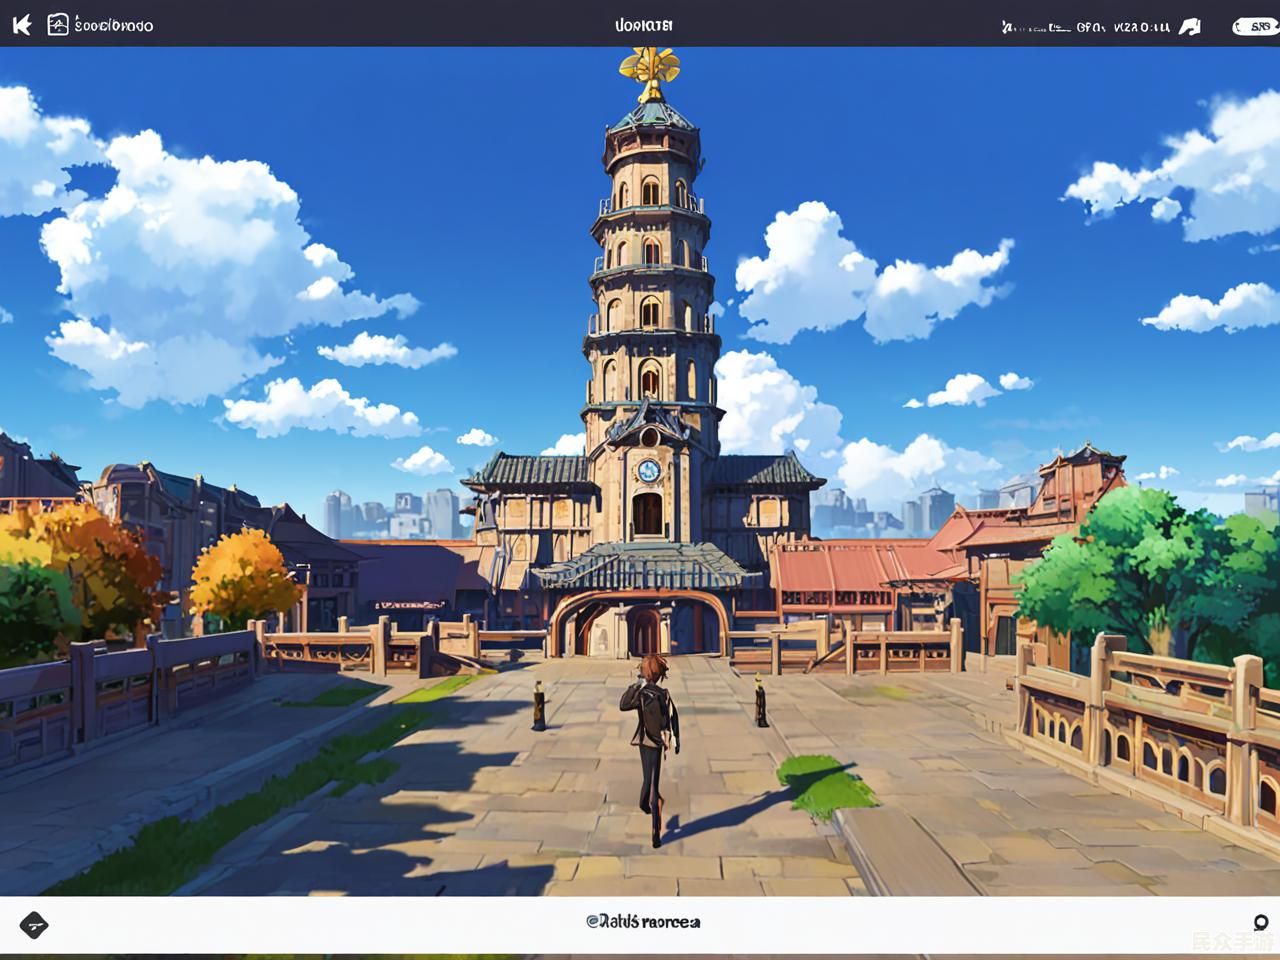Click the caption text in the bottom bar
The height and width of the screenshot is (960, 1280).
[643, 922]
